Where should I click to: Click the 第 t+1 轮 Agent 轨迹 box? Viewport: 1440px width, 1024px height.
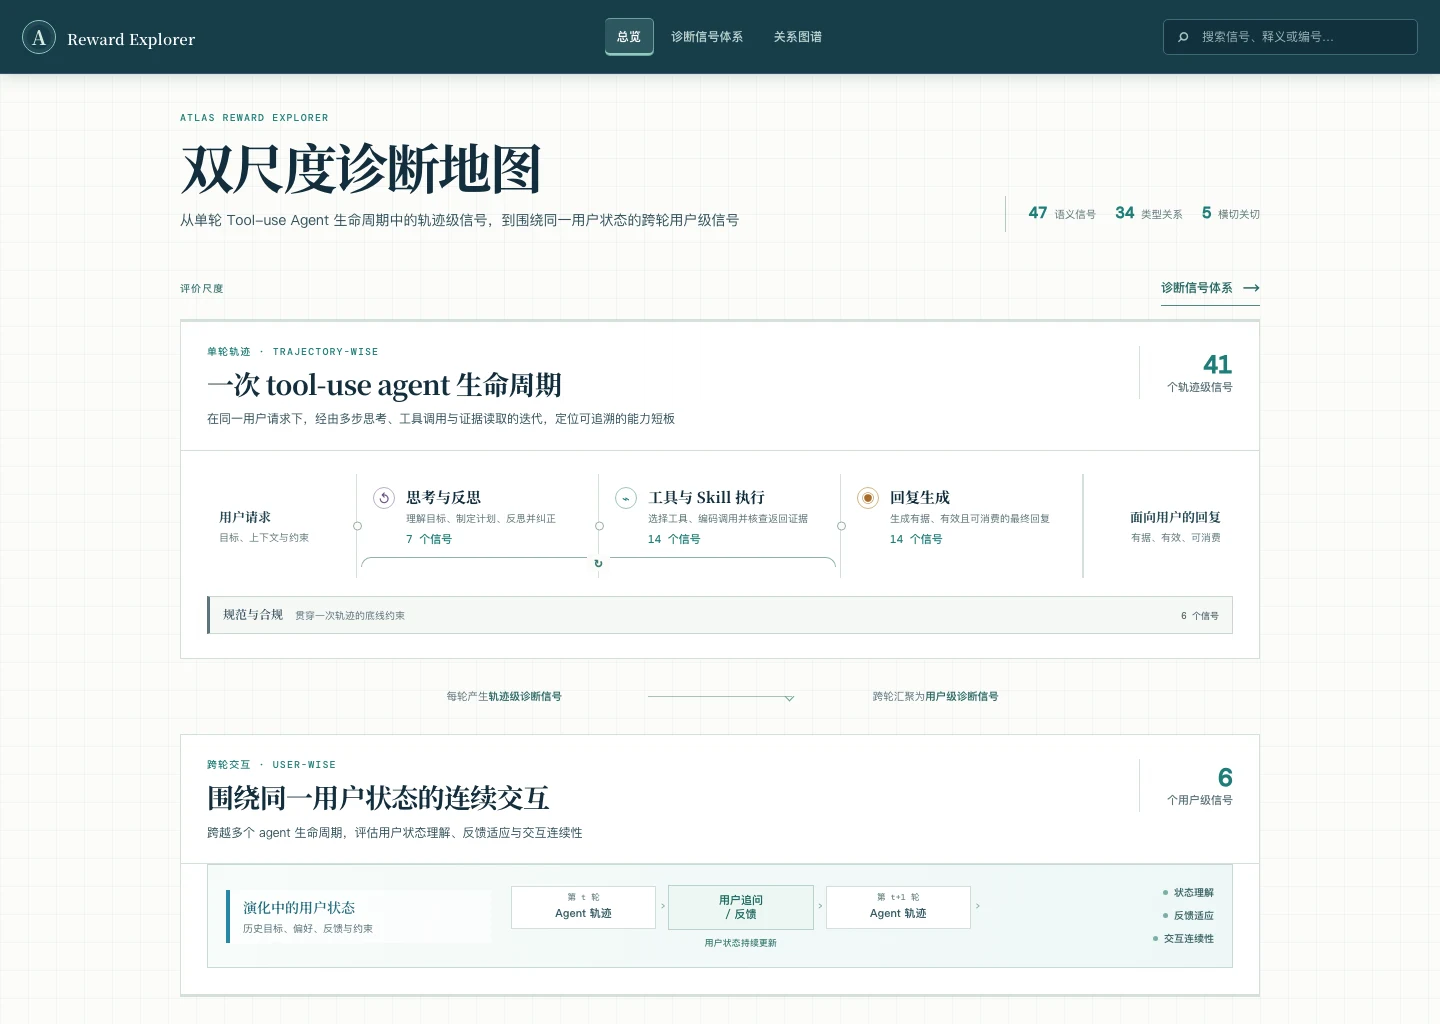tap(898, 907)
